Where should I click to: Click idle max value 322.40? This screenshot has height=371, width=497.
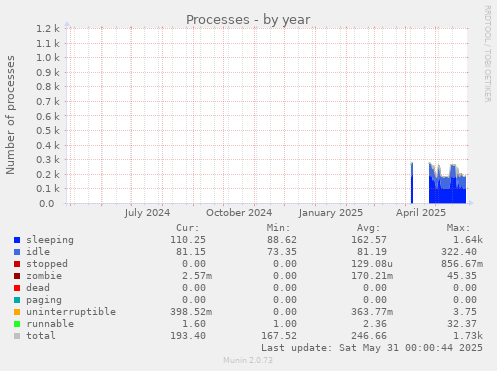click(x=459, y=252)
